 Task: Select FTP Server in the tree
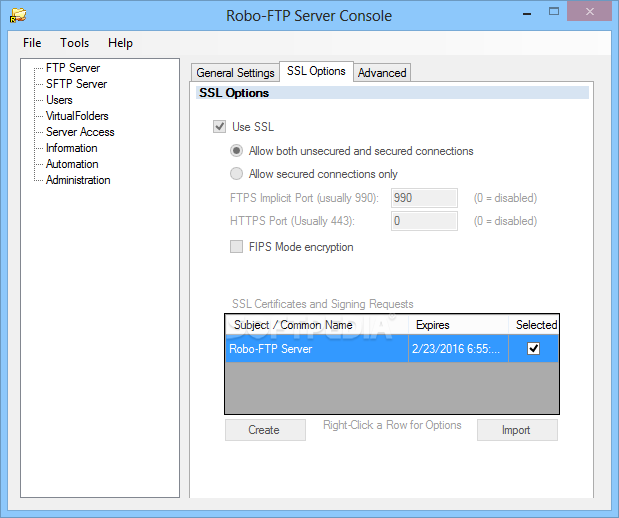[73, 68]
